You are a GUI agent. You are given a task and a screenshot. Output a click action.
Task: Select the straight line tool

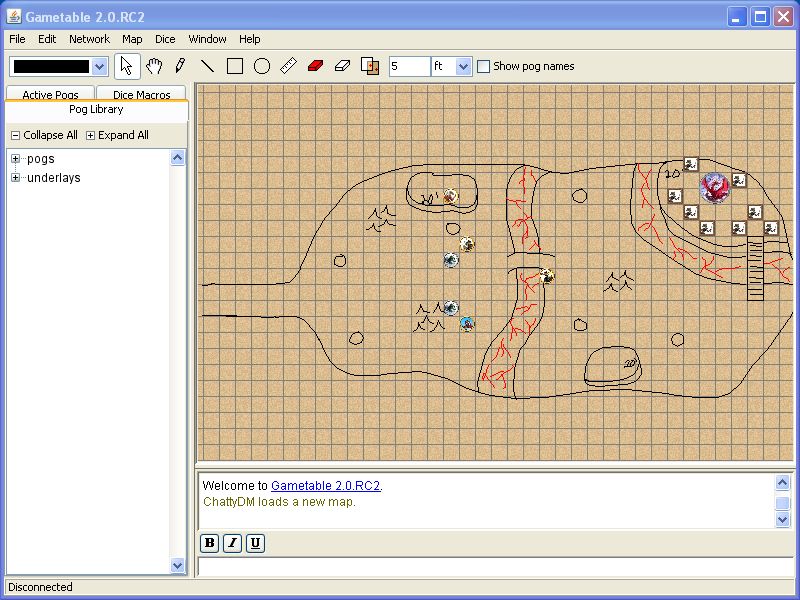tap(207, 66)
